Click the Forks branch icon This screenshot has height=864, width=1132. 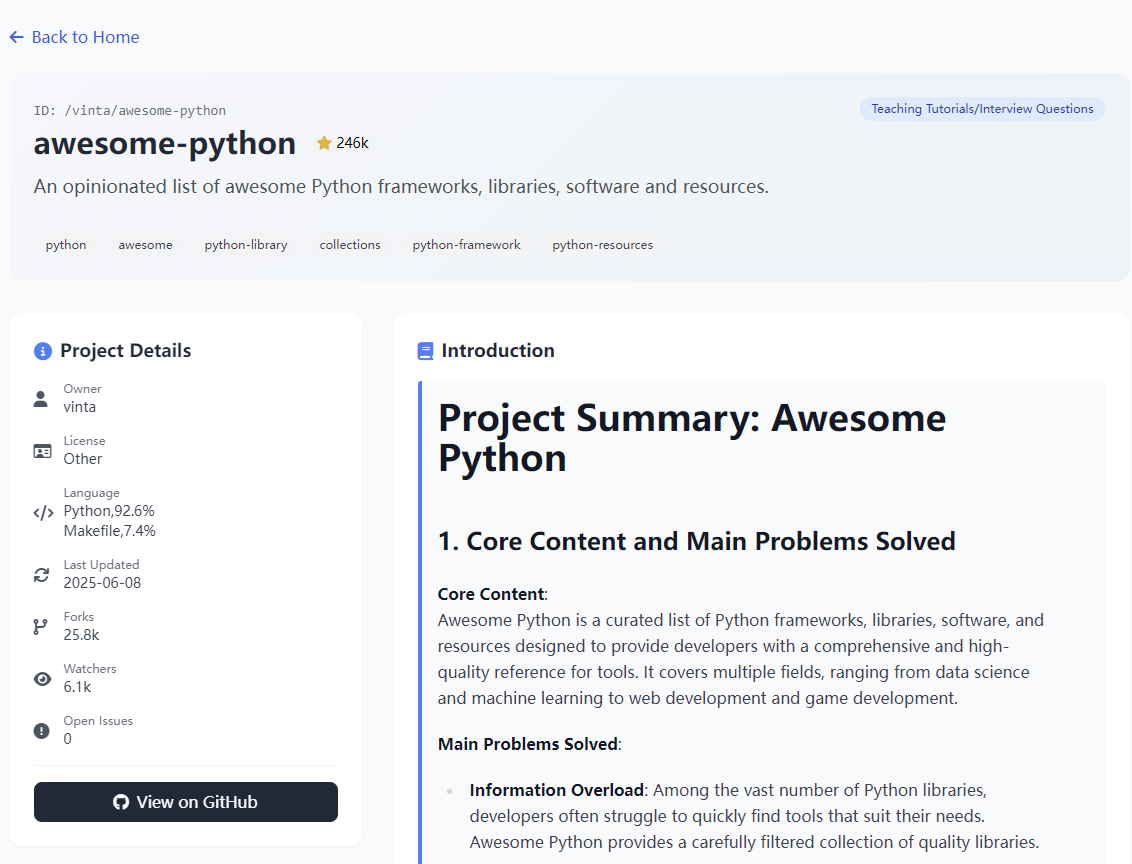[x=40, y=627]
